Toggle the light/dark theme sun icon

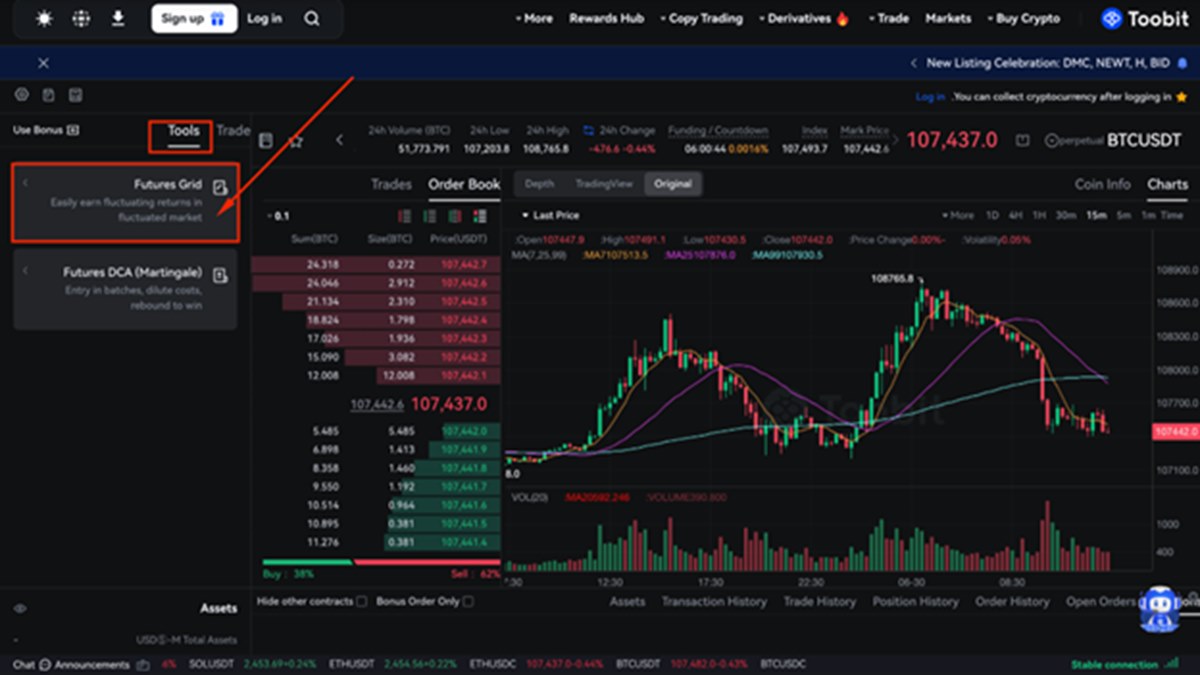[44, 18]
